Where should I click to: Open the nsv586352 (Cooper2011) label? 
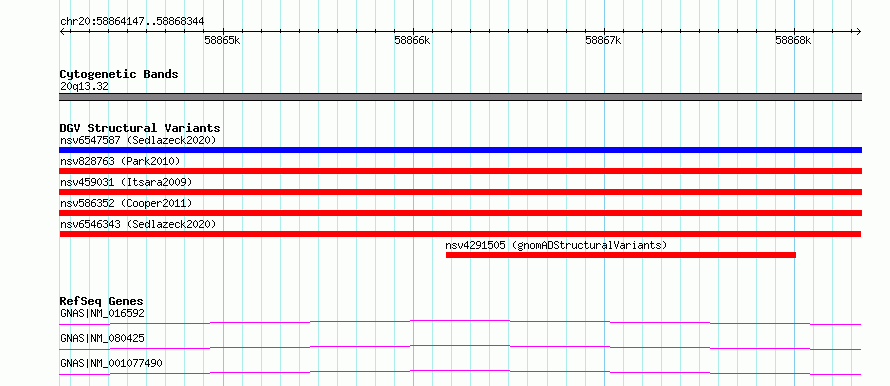point(126,203)
